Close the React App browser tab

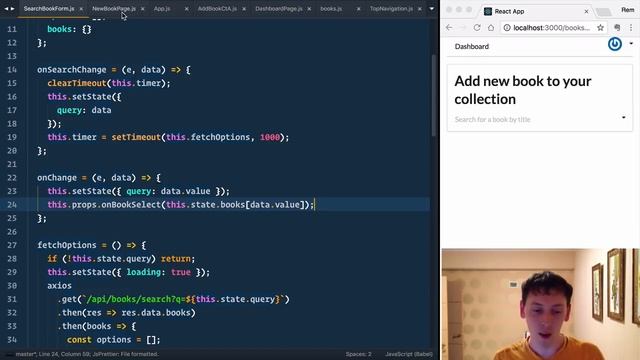pyautogui.click(x=586, y=11)
